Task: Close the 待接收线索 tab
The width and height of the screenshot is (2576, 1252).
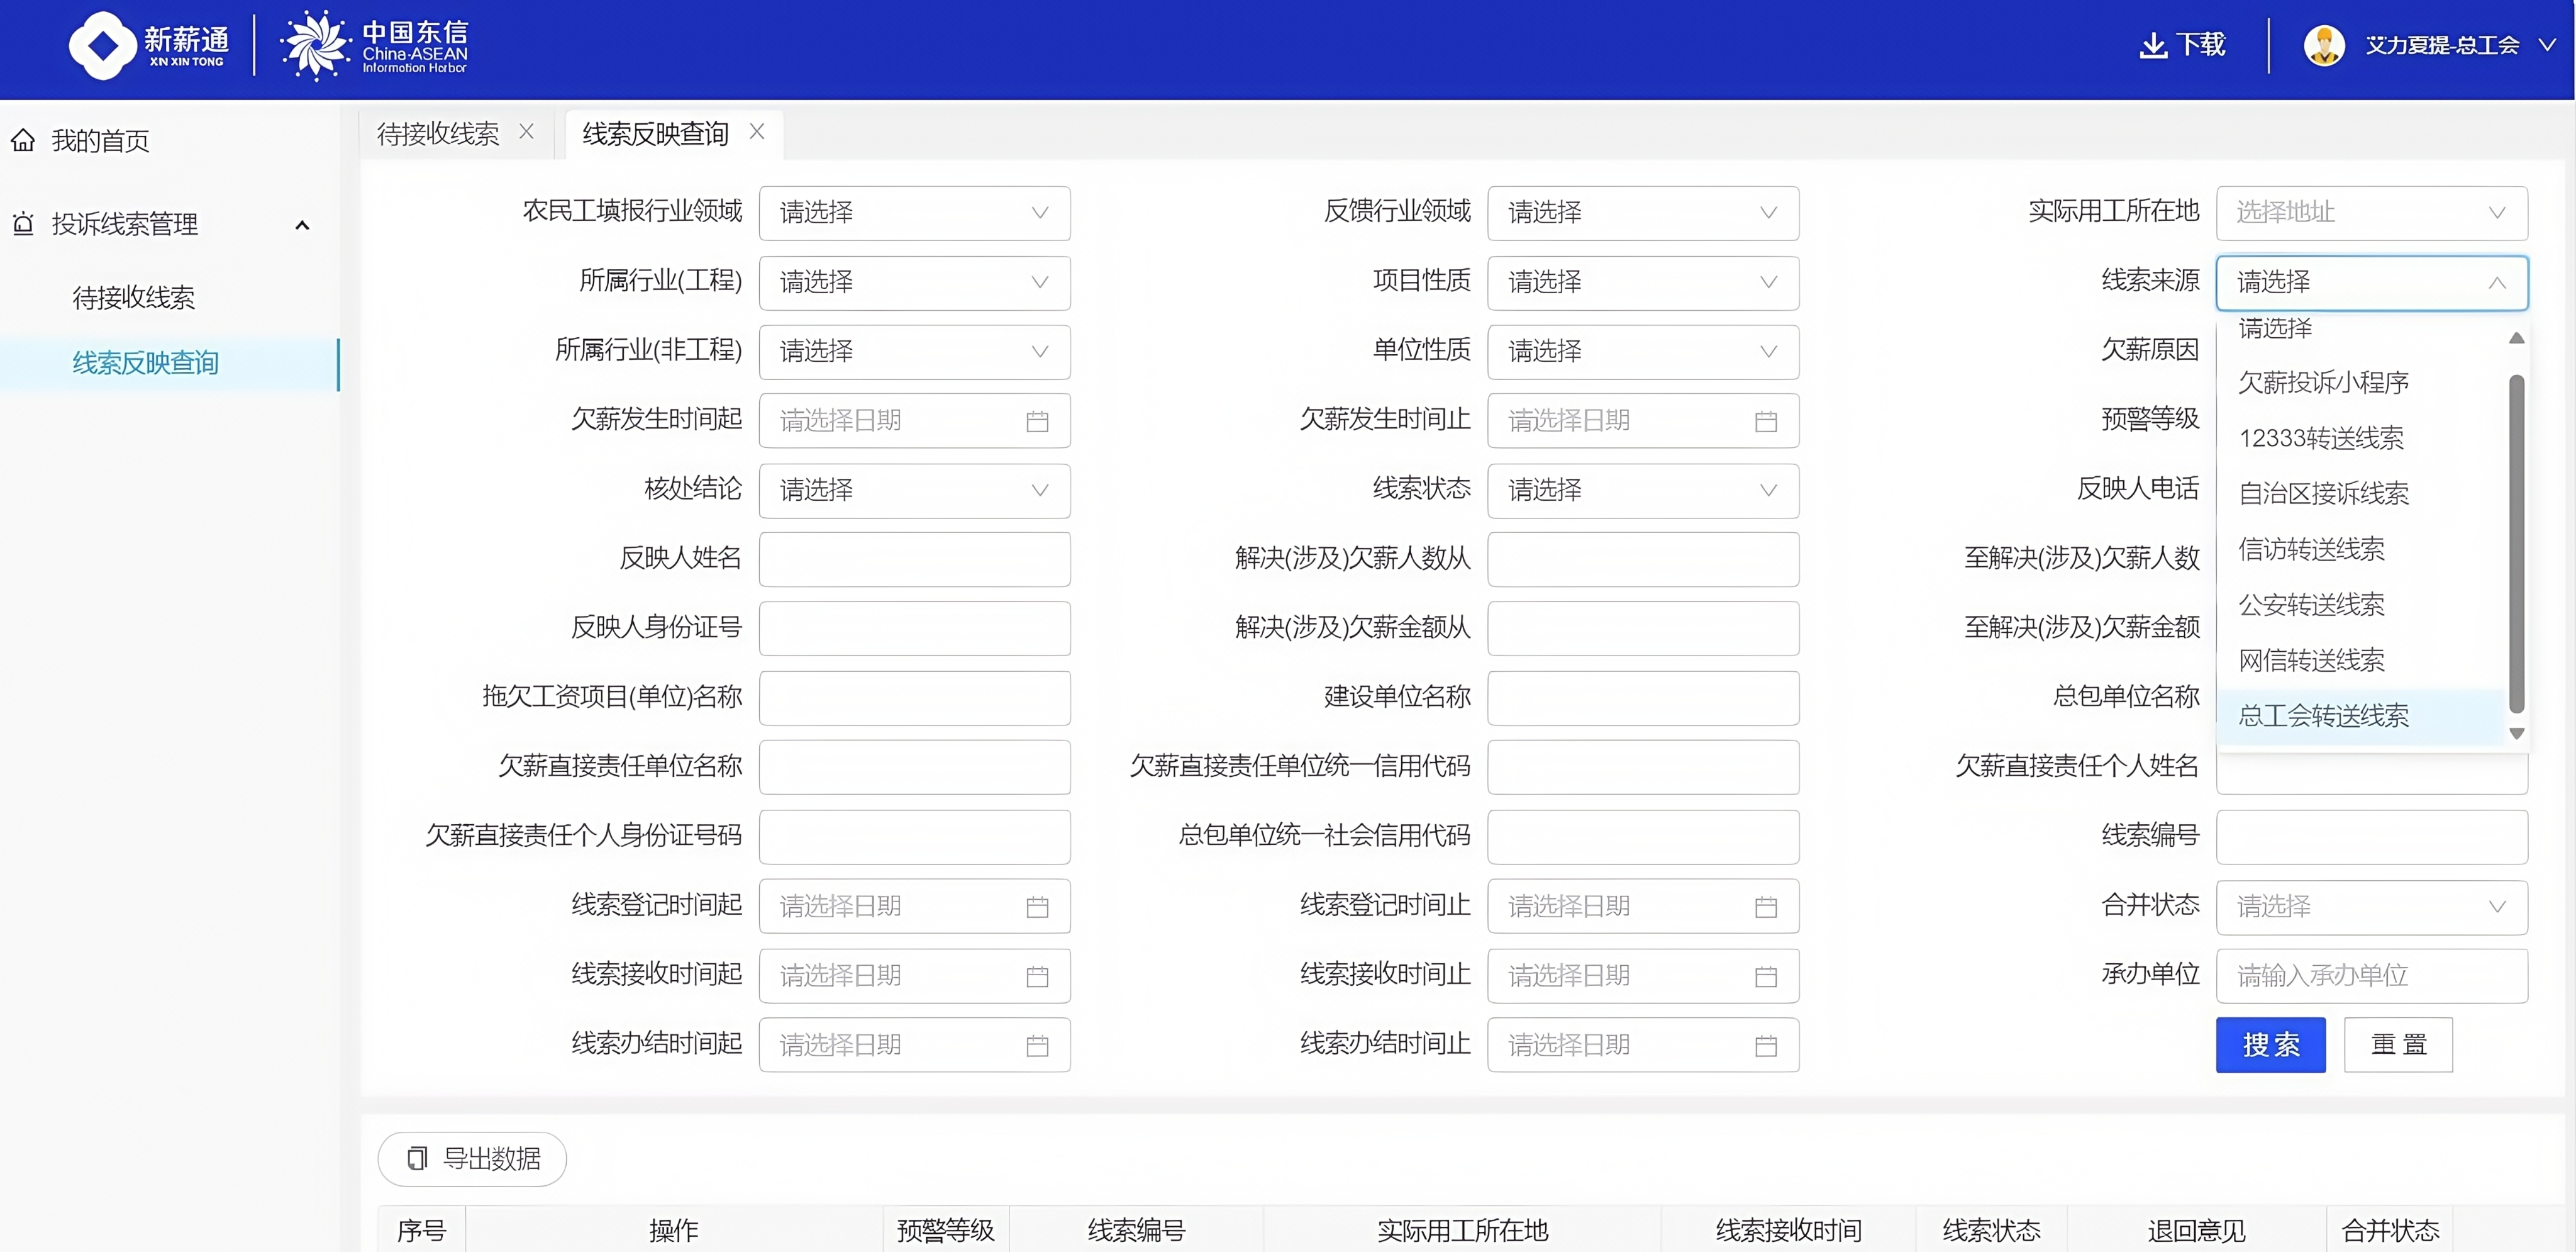Action: (526, 132)
